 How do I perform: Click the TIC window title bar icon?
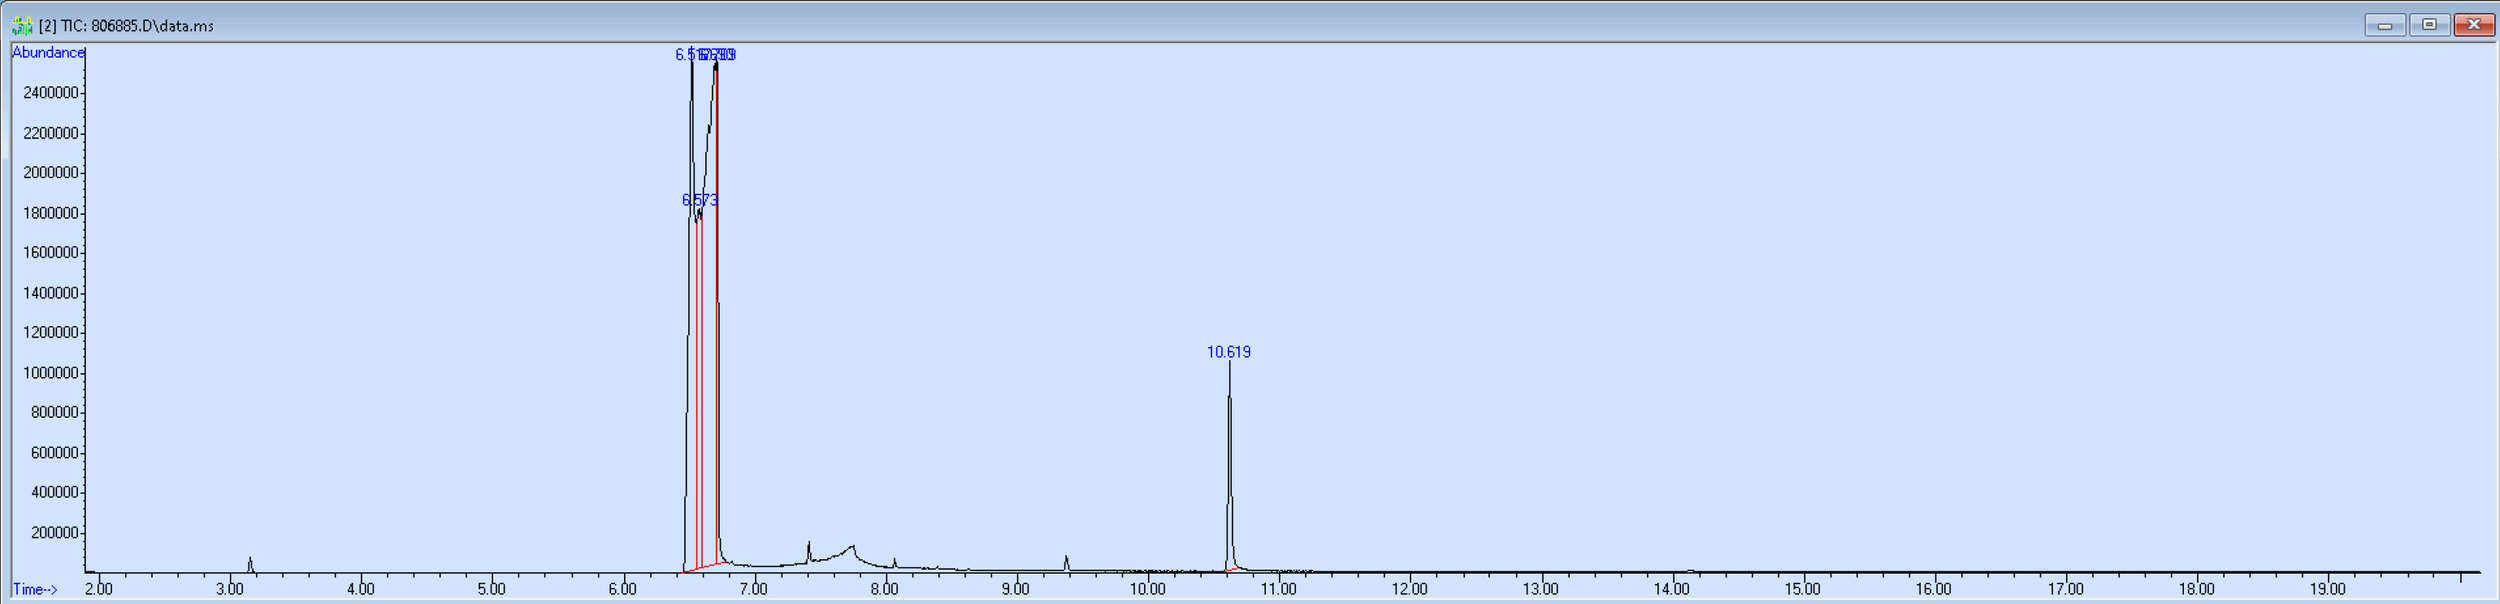pos(22,25)
